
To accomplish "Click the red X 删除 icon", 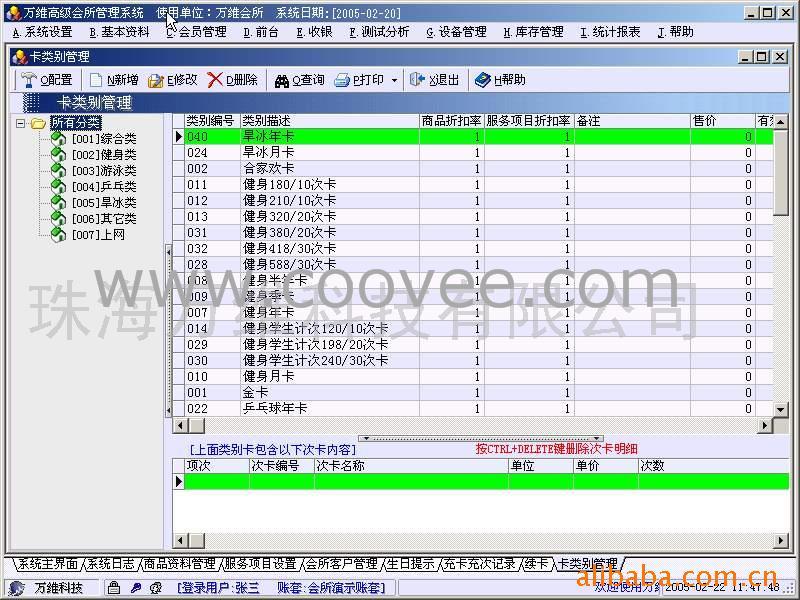I will click(215, 80).
